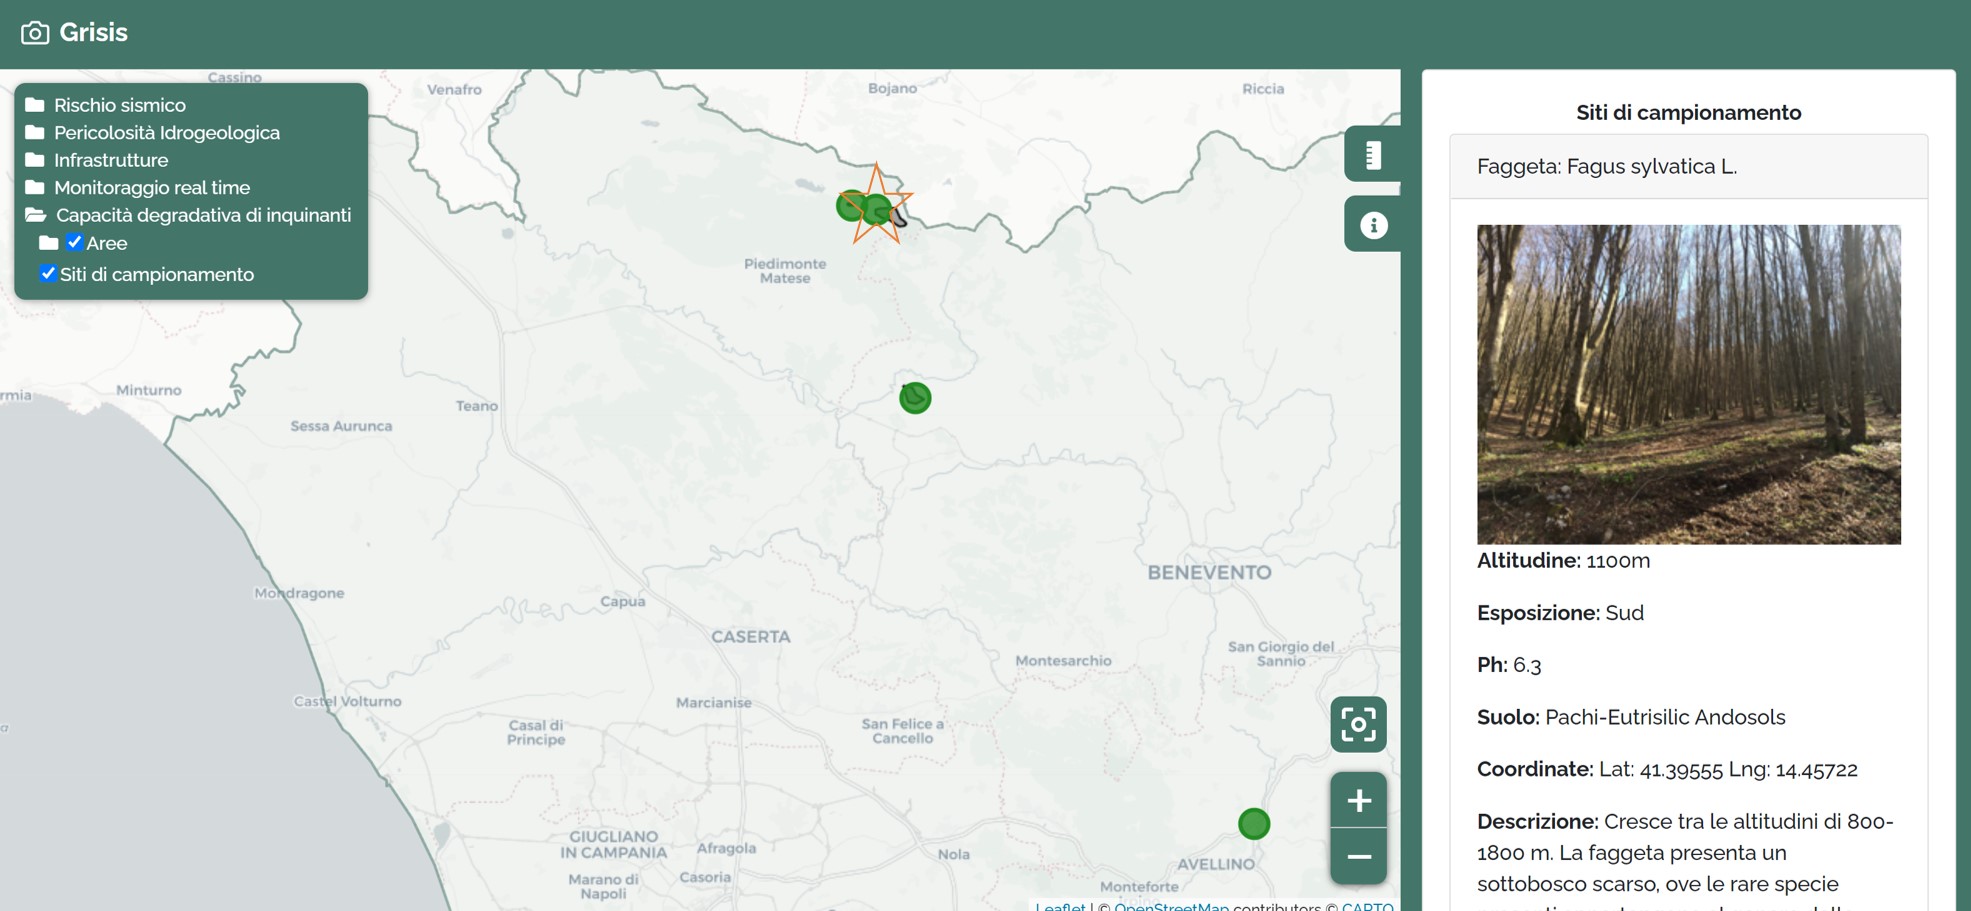Click the beech forest photo thumbnail

point(1688,384)
